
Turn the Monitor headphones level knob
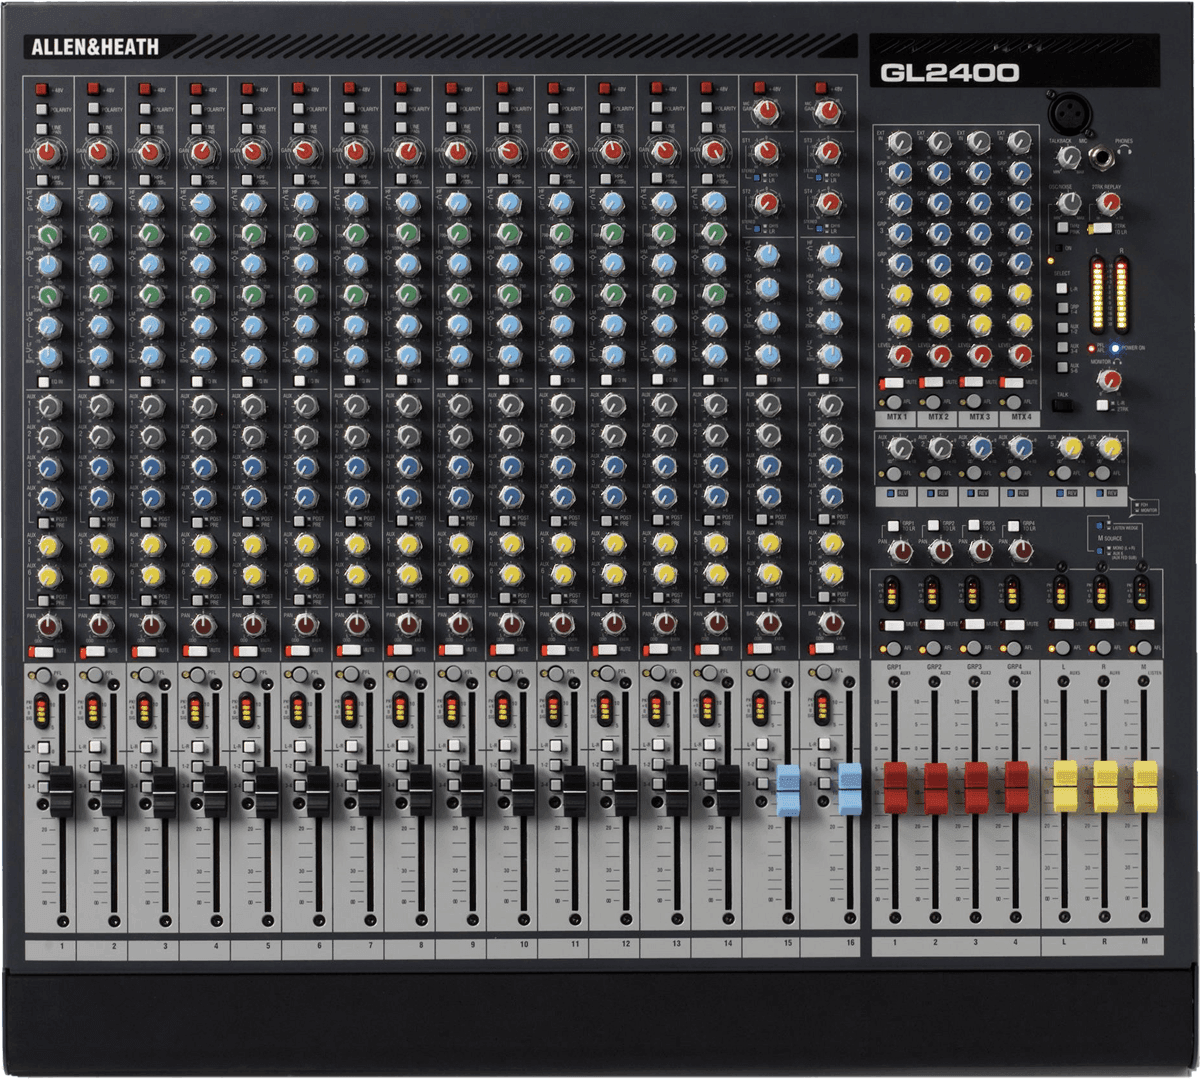click(x=1108, y=381)
